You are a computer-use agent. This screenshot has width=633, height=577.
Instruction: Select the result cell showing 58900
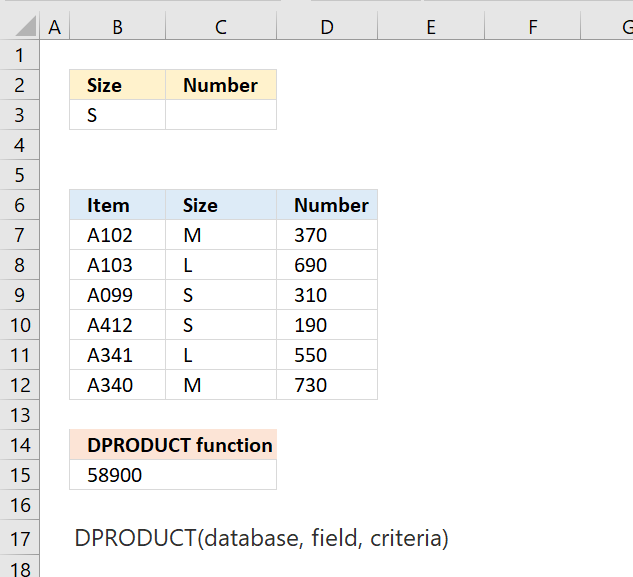[173, 475]
